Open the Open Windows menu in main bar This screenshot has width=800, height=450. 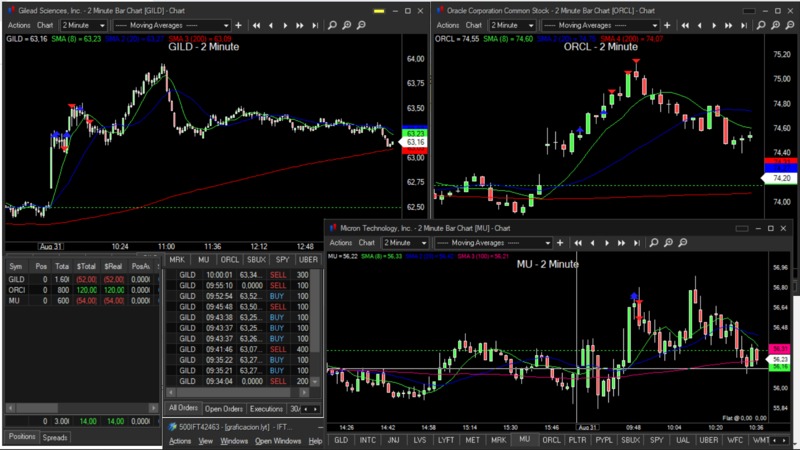point(277,440)
